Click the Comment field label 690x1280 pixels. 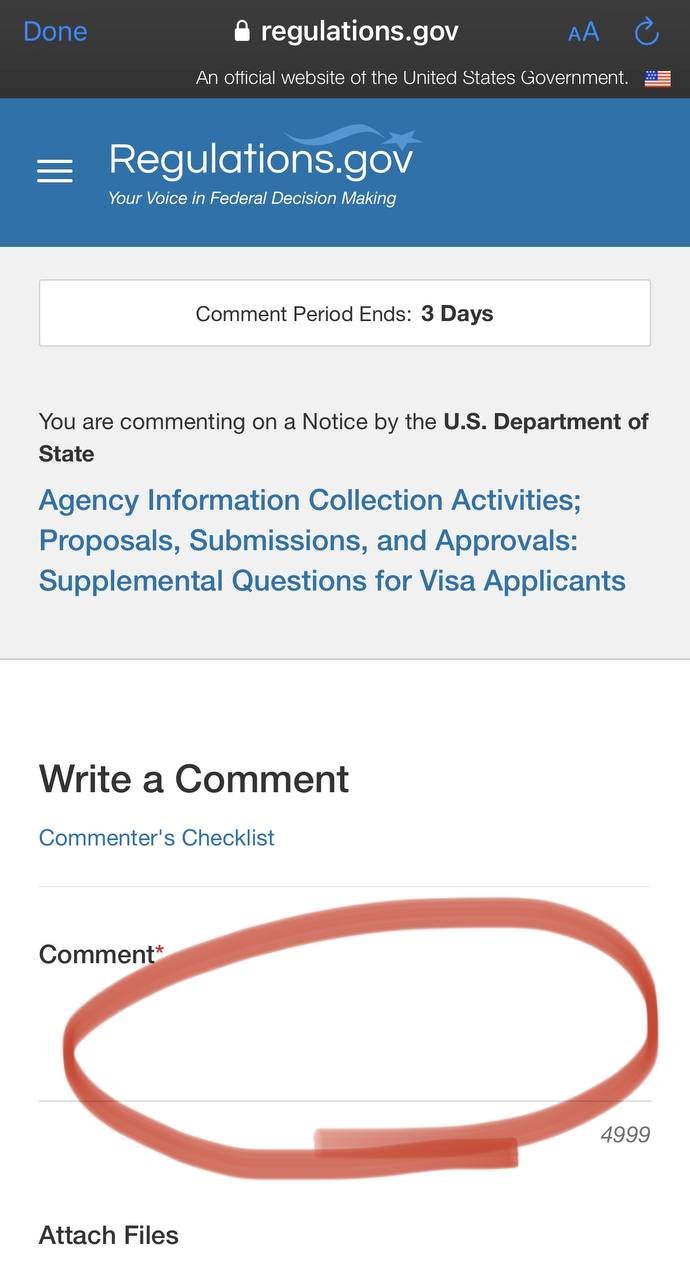pos(96,954)
